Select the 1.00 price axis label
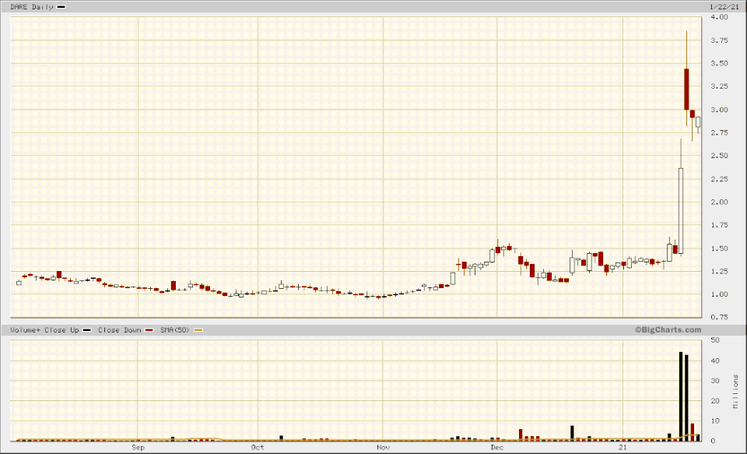The width and height of the screenshot is (747, 454). click(x=719, y=294)
